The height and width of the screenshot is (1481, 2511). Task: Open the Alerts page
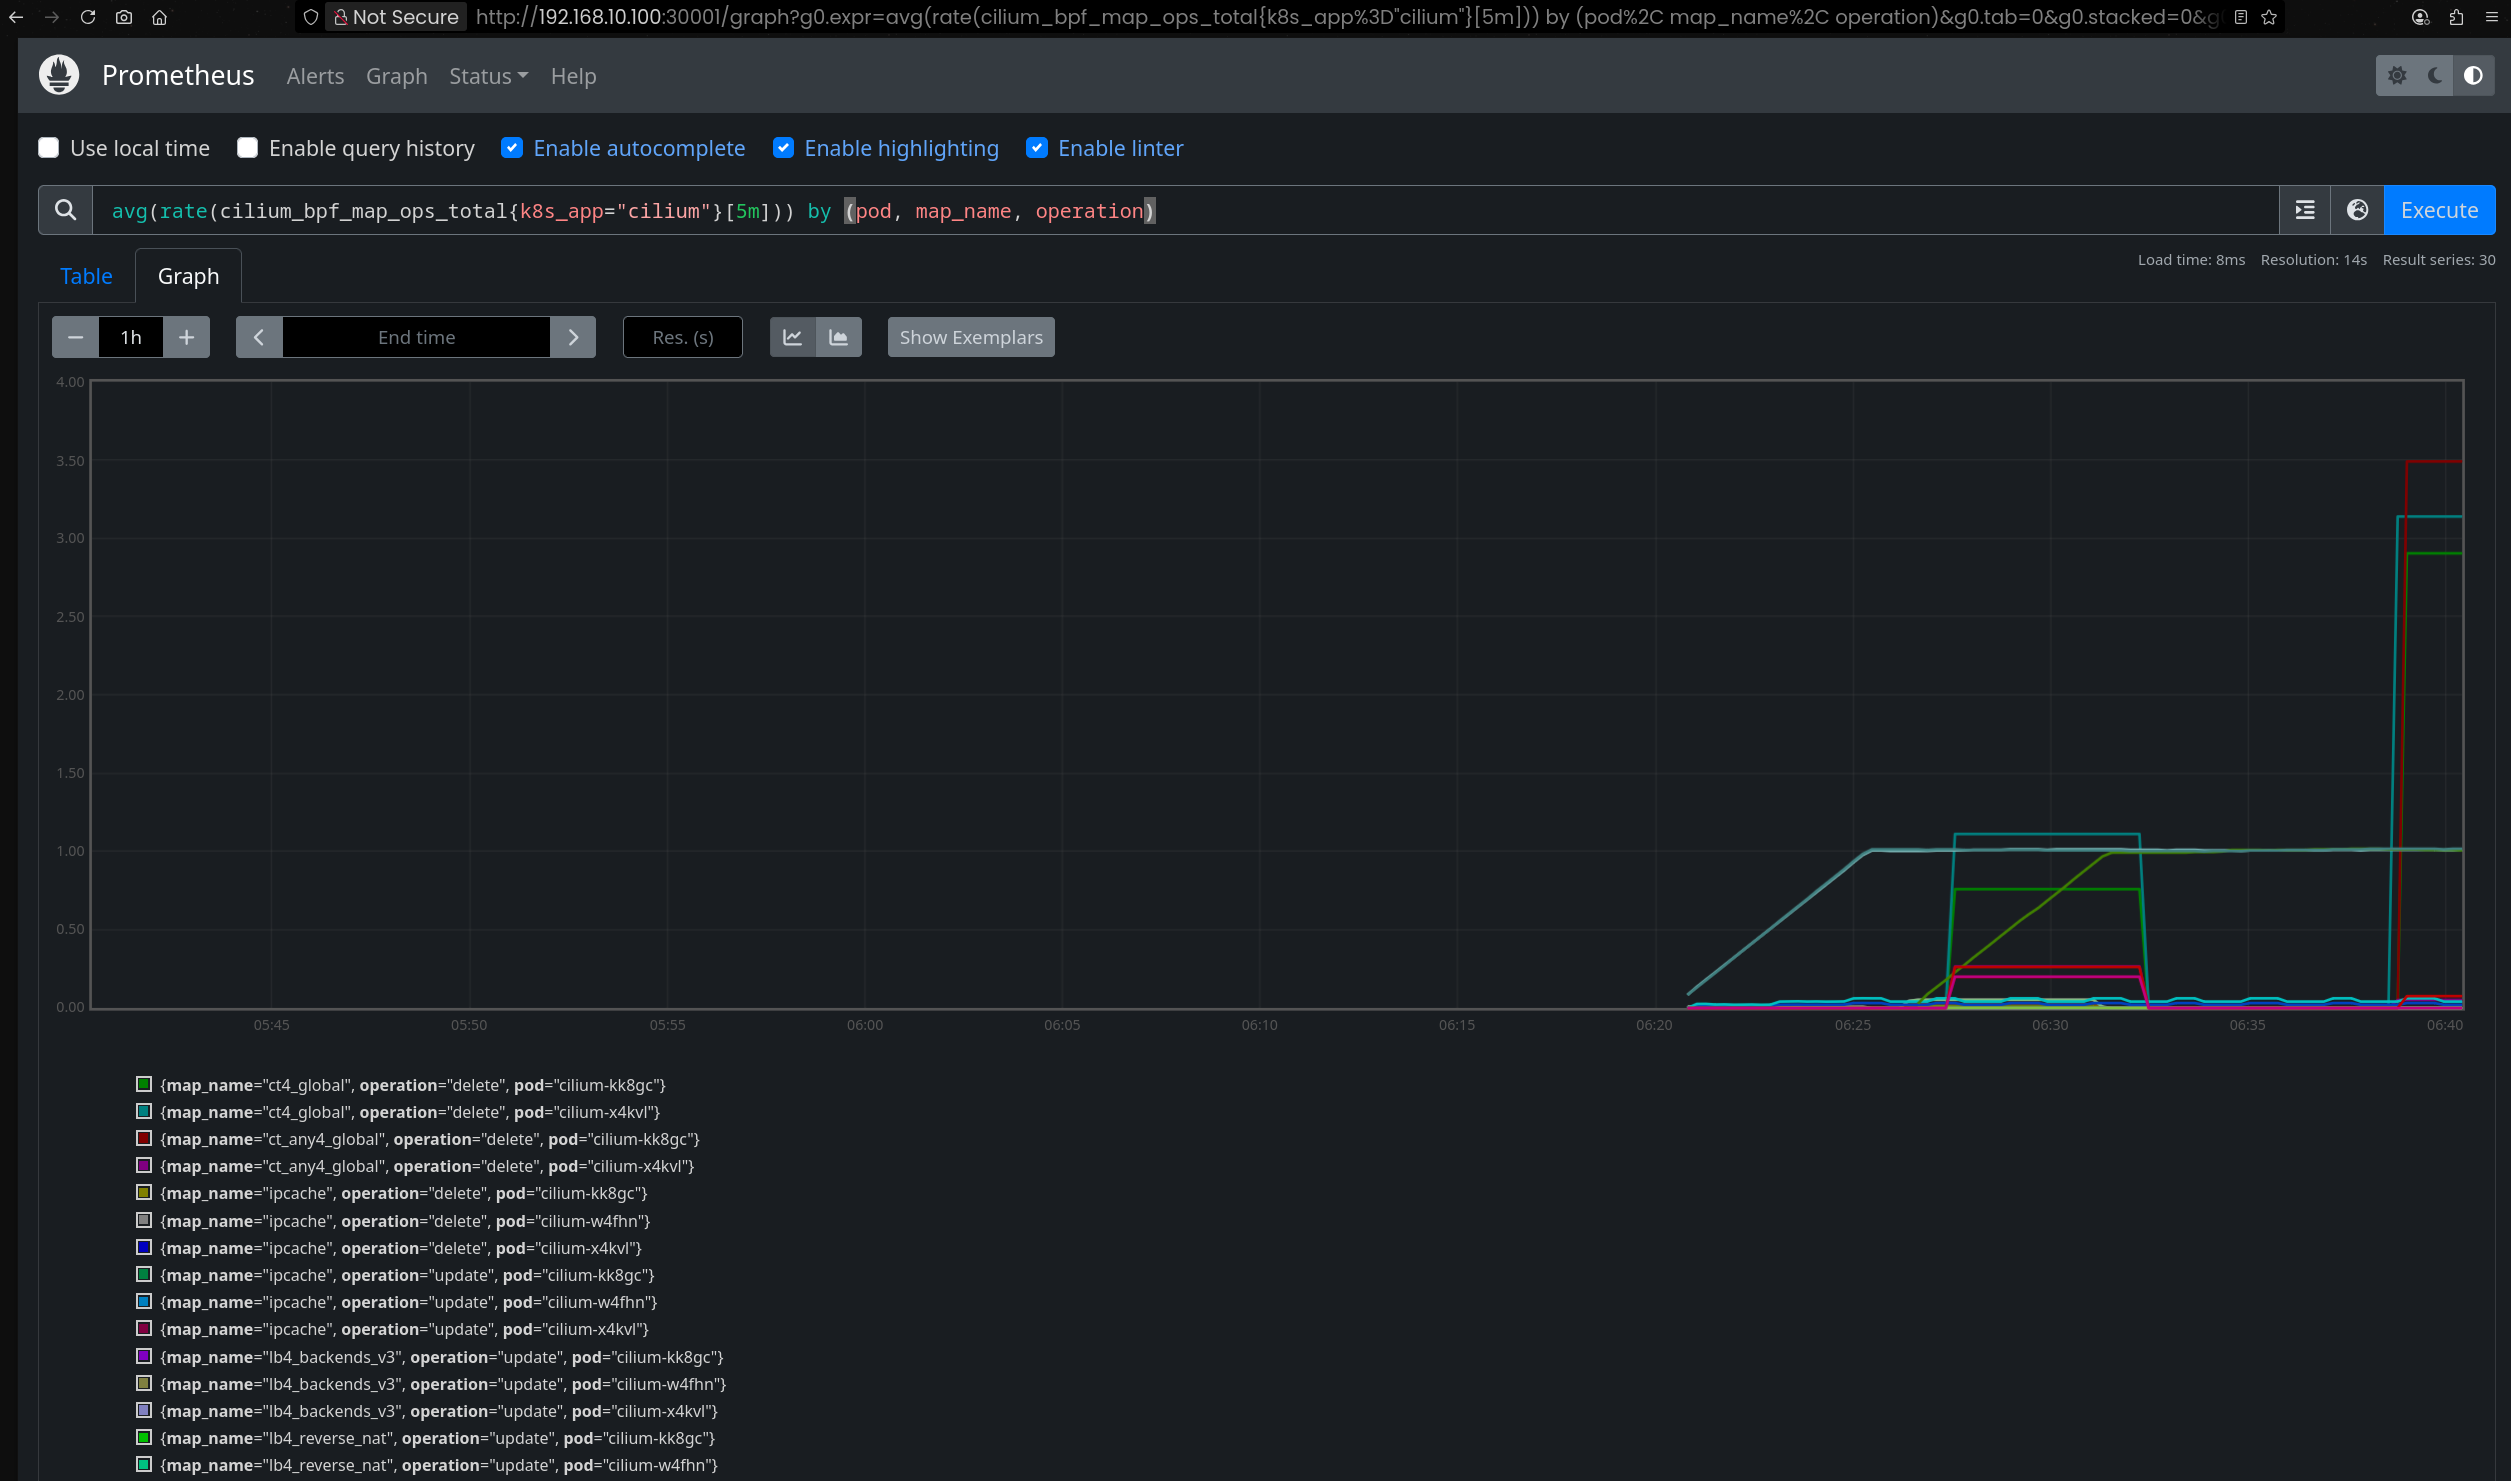coord(315,76)
